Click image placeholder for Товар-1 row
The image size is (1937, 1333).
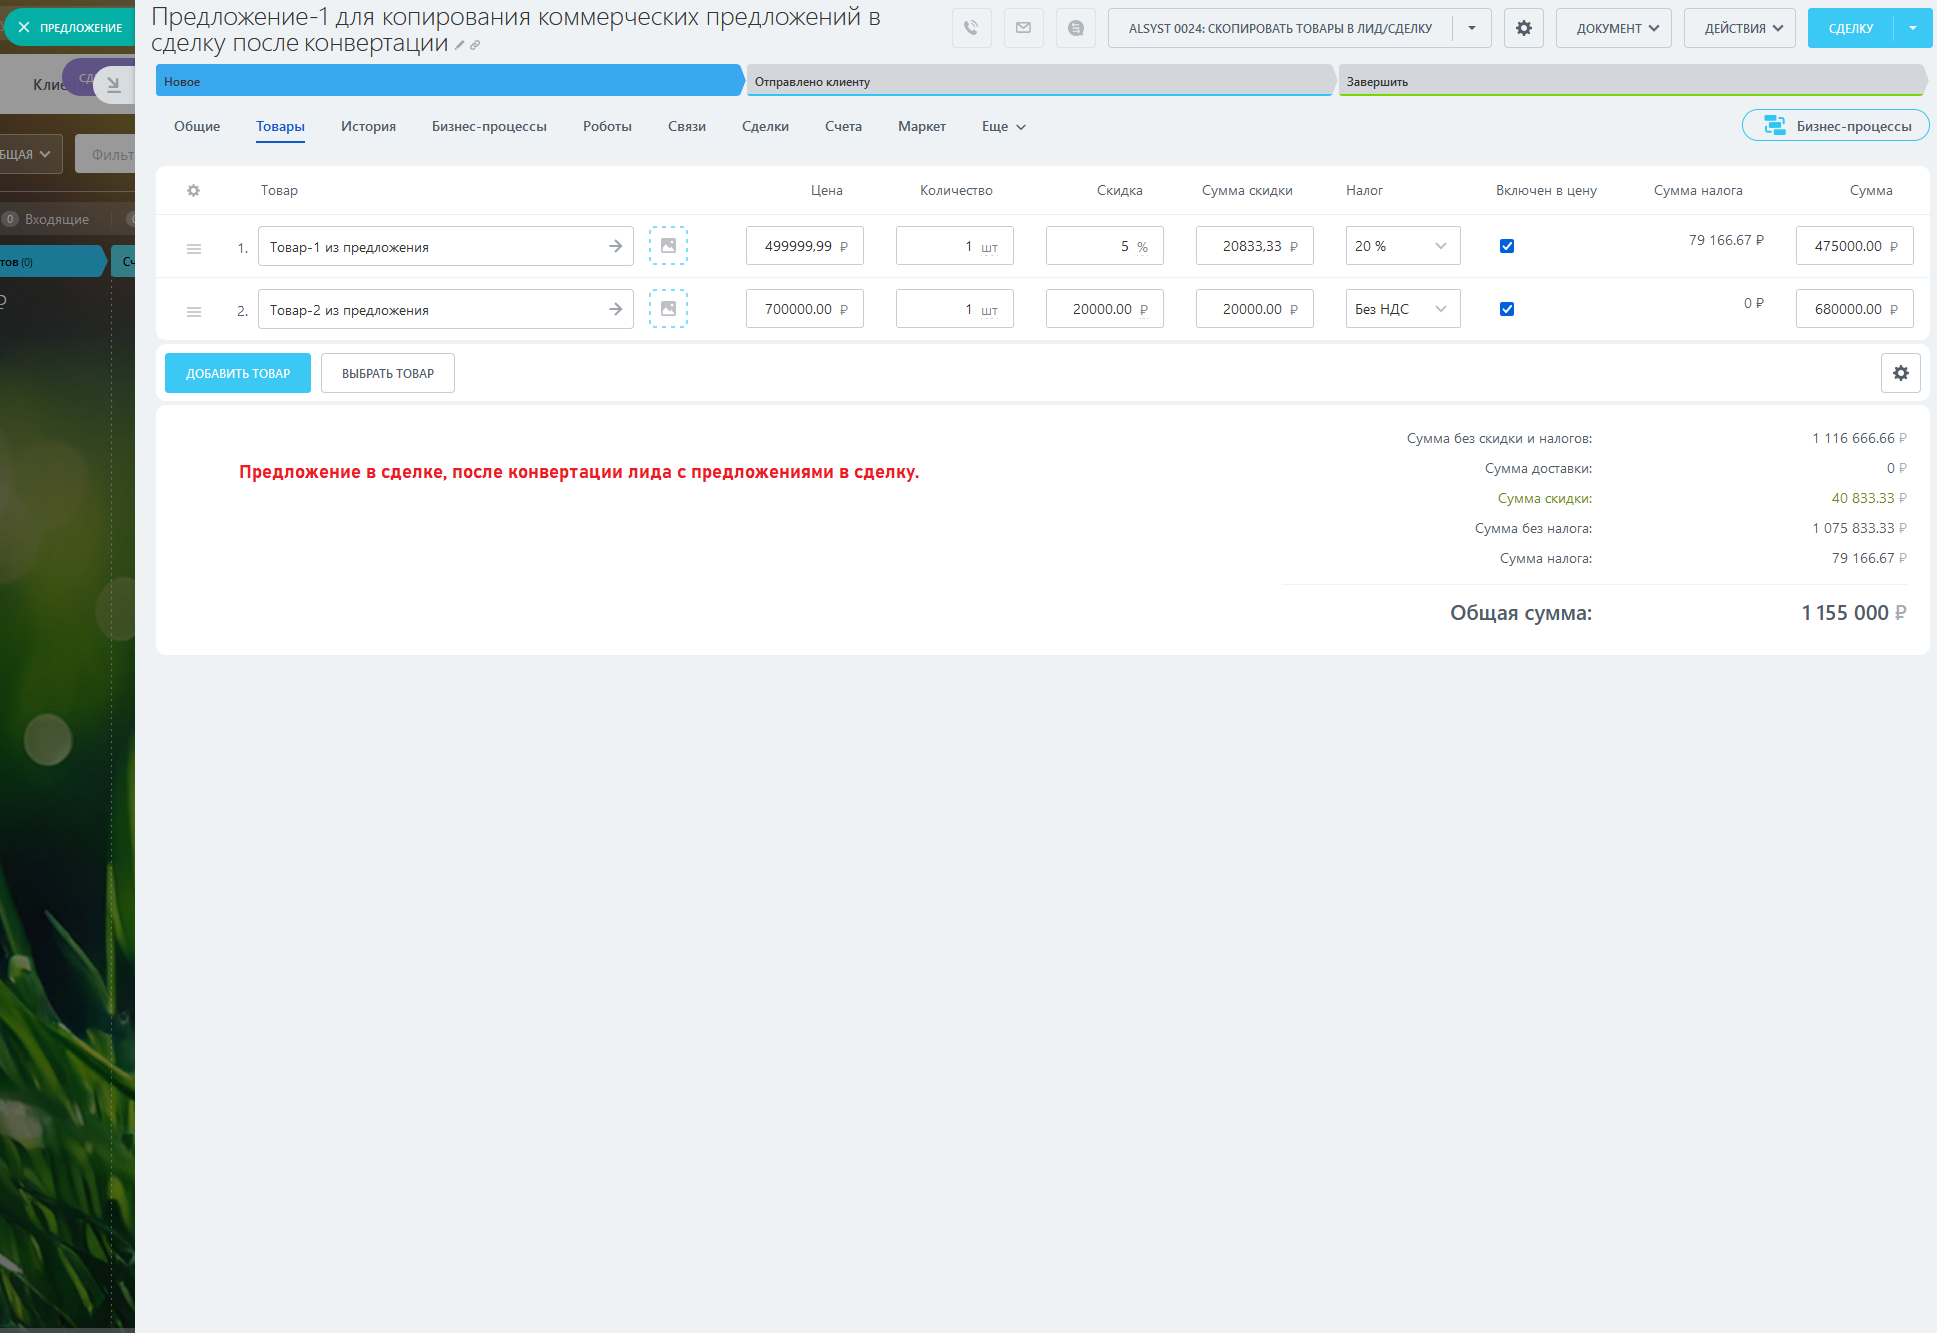pos(668,246)
